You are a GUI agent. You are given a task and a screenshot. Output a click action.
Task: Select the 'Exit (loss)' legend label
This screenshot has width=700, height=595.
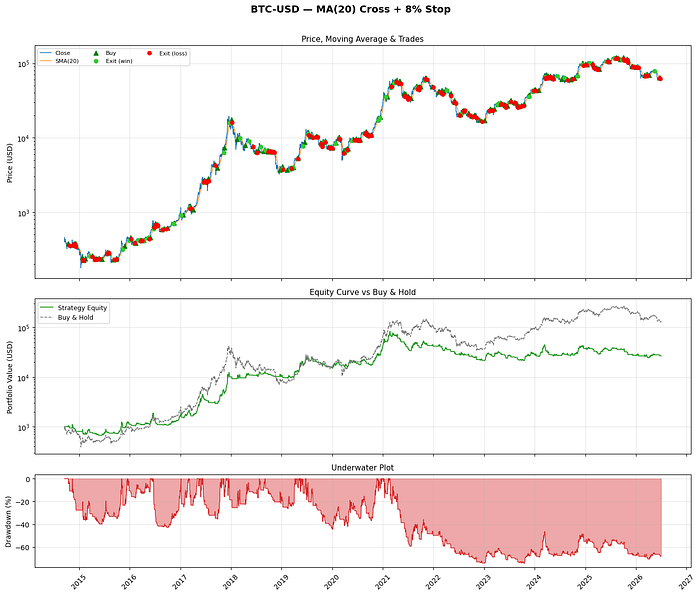(173, 54)
